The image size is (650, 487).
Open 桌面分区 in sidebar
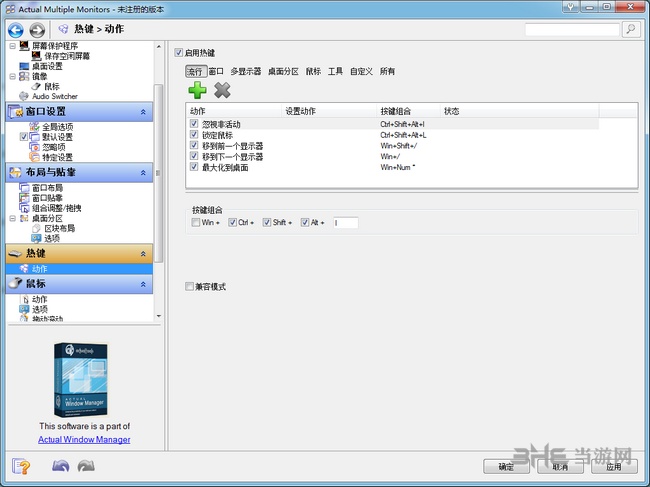(x=47, y=218)
